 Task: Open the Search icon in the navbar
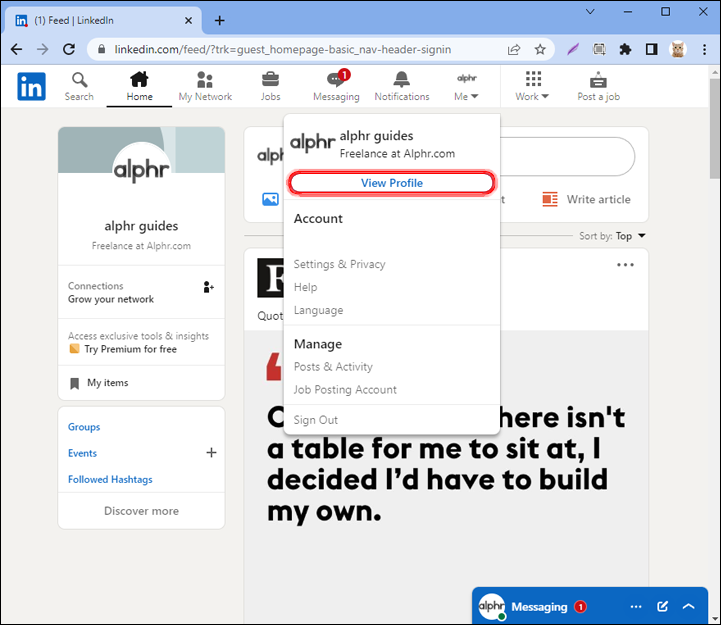click(x=79, y=86)
